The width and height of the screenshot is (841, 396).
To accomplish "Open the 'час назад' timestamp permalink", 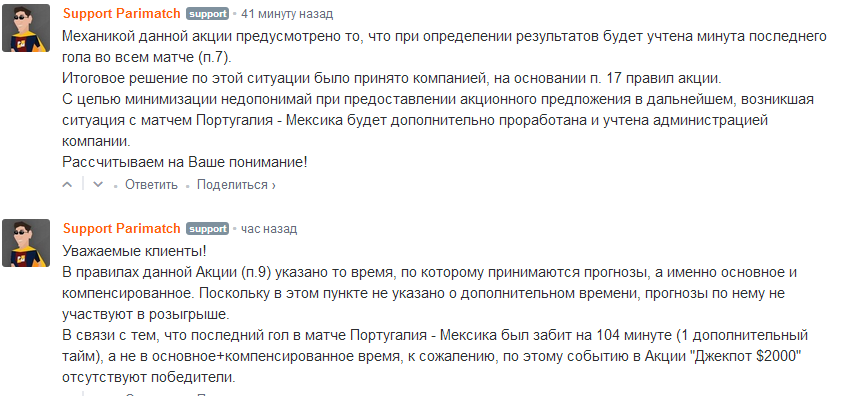I will [x=269, y=229].
